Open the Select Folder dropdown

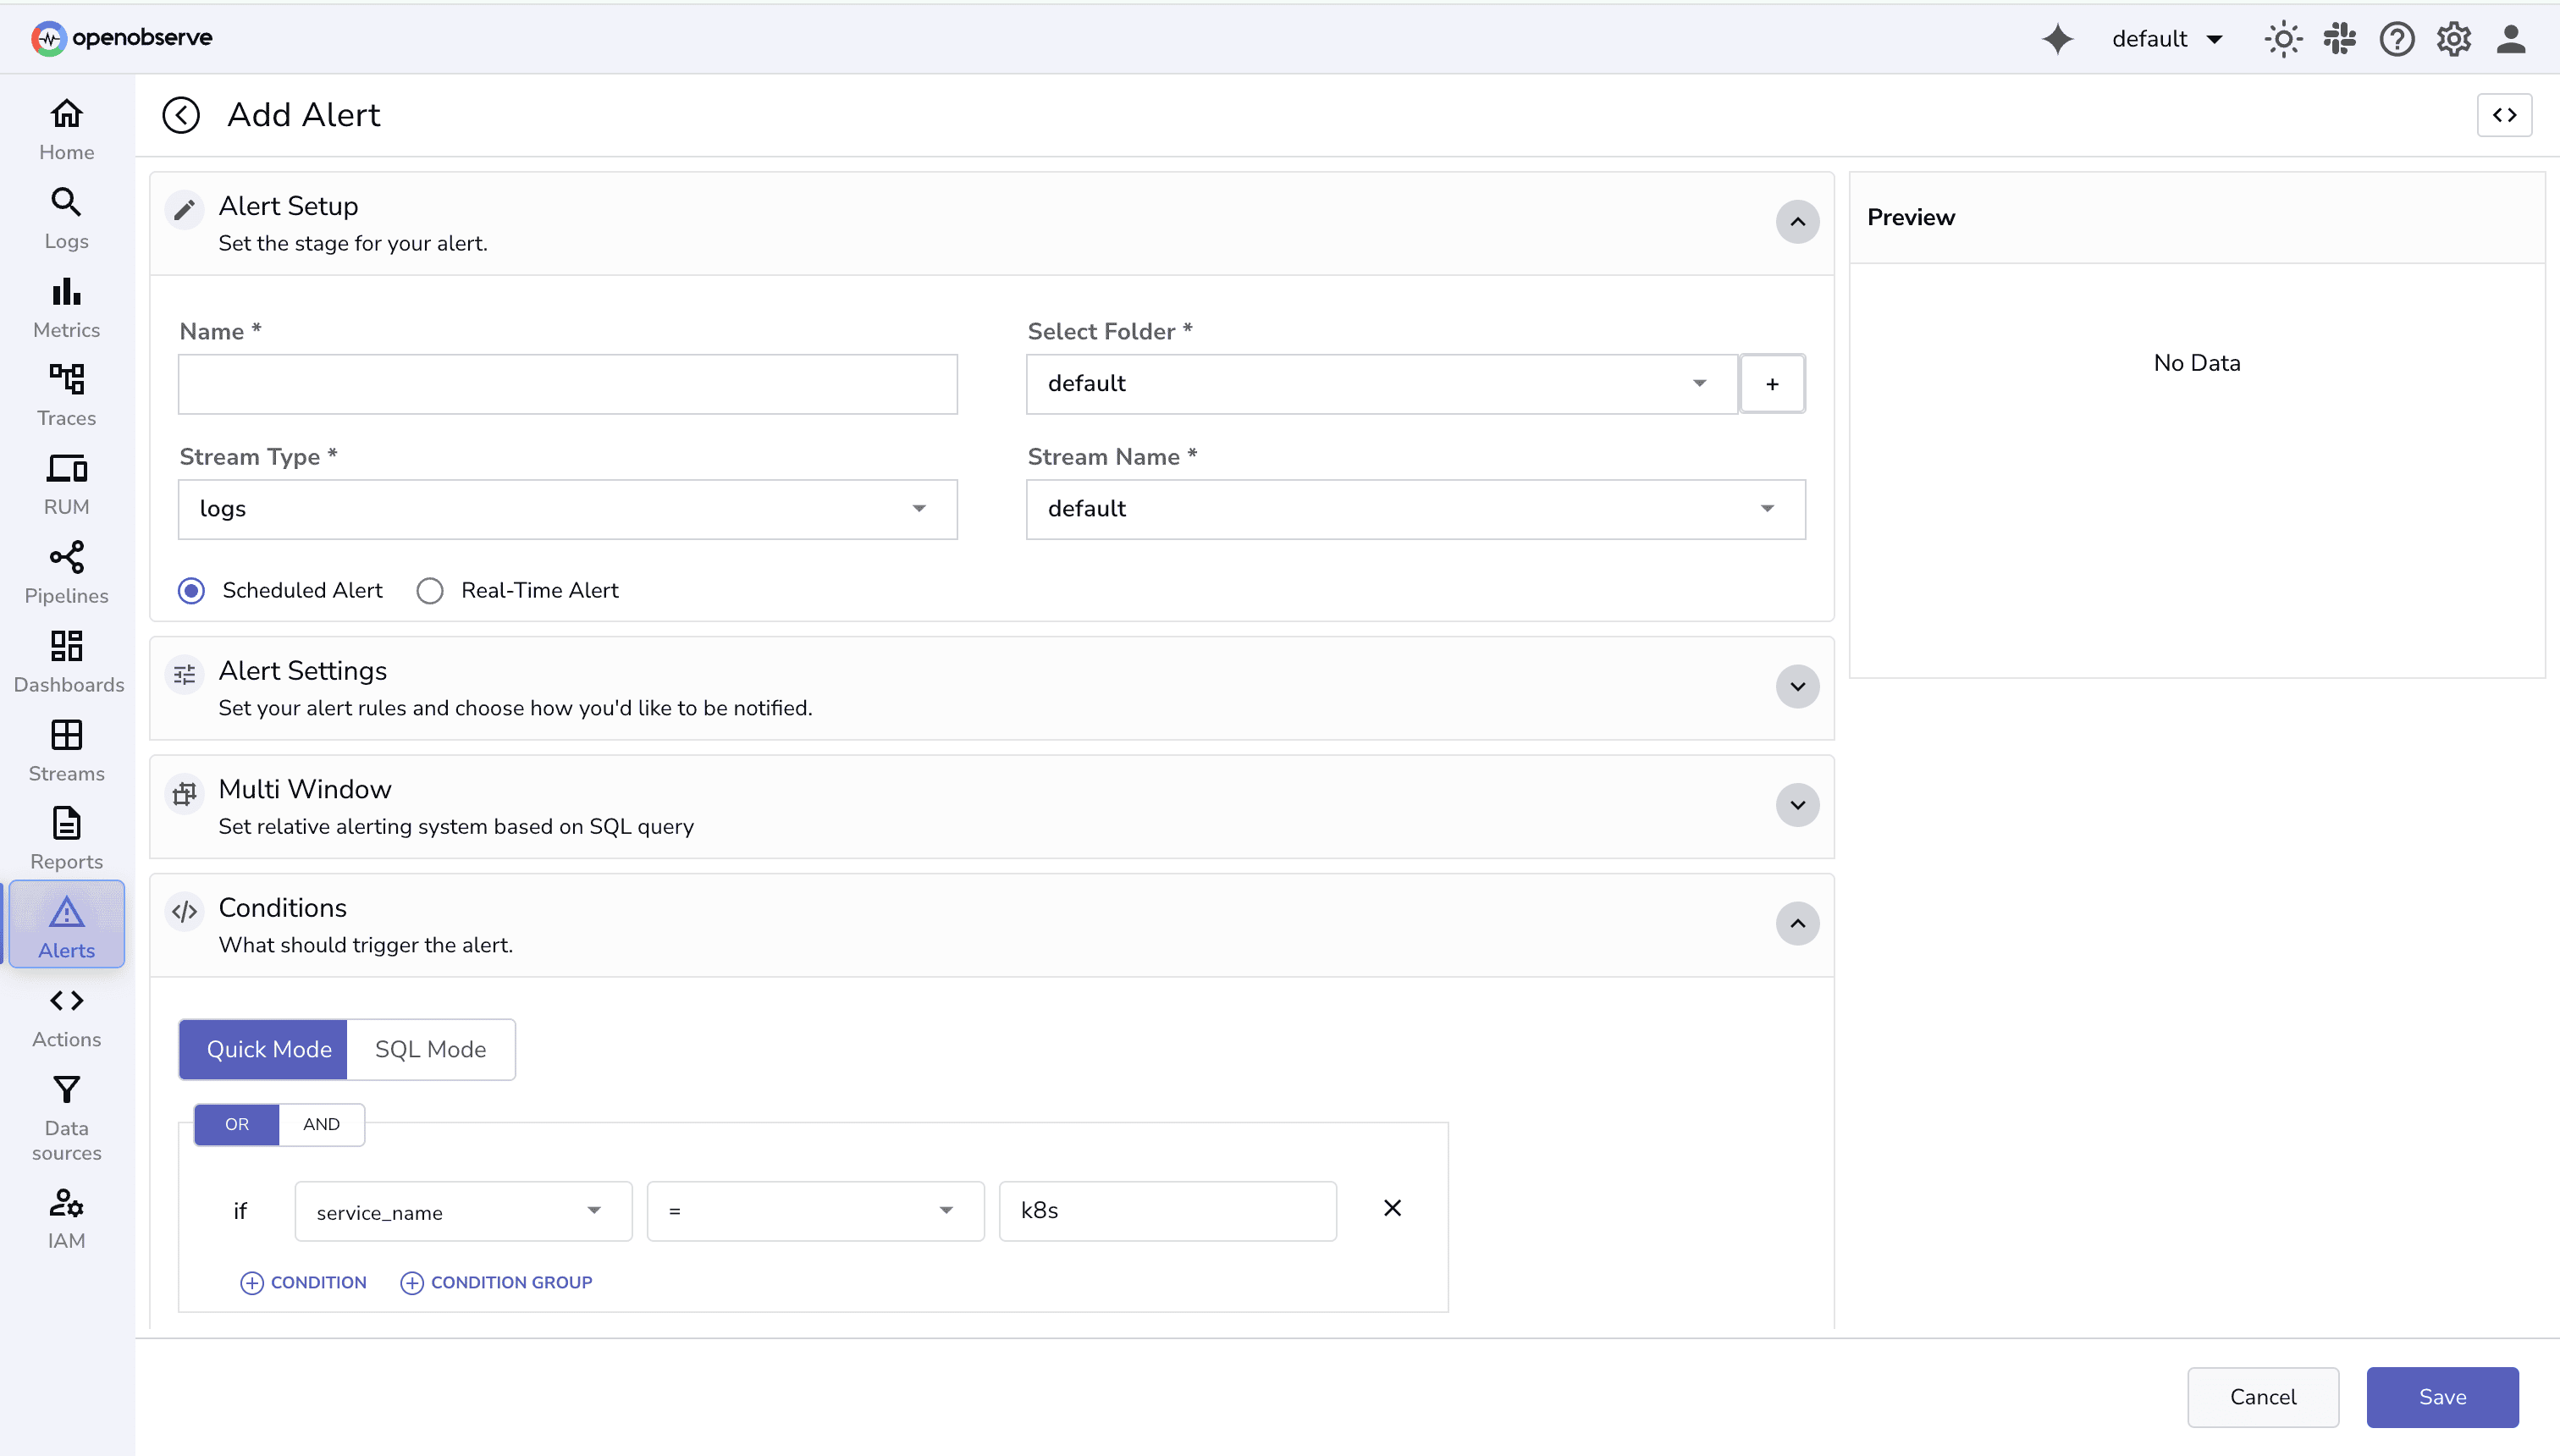1380,383
